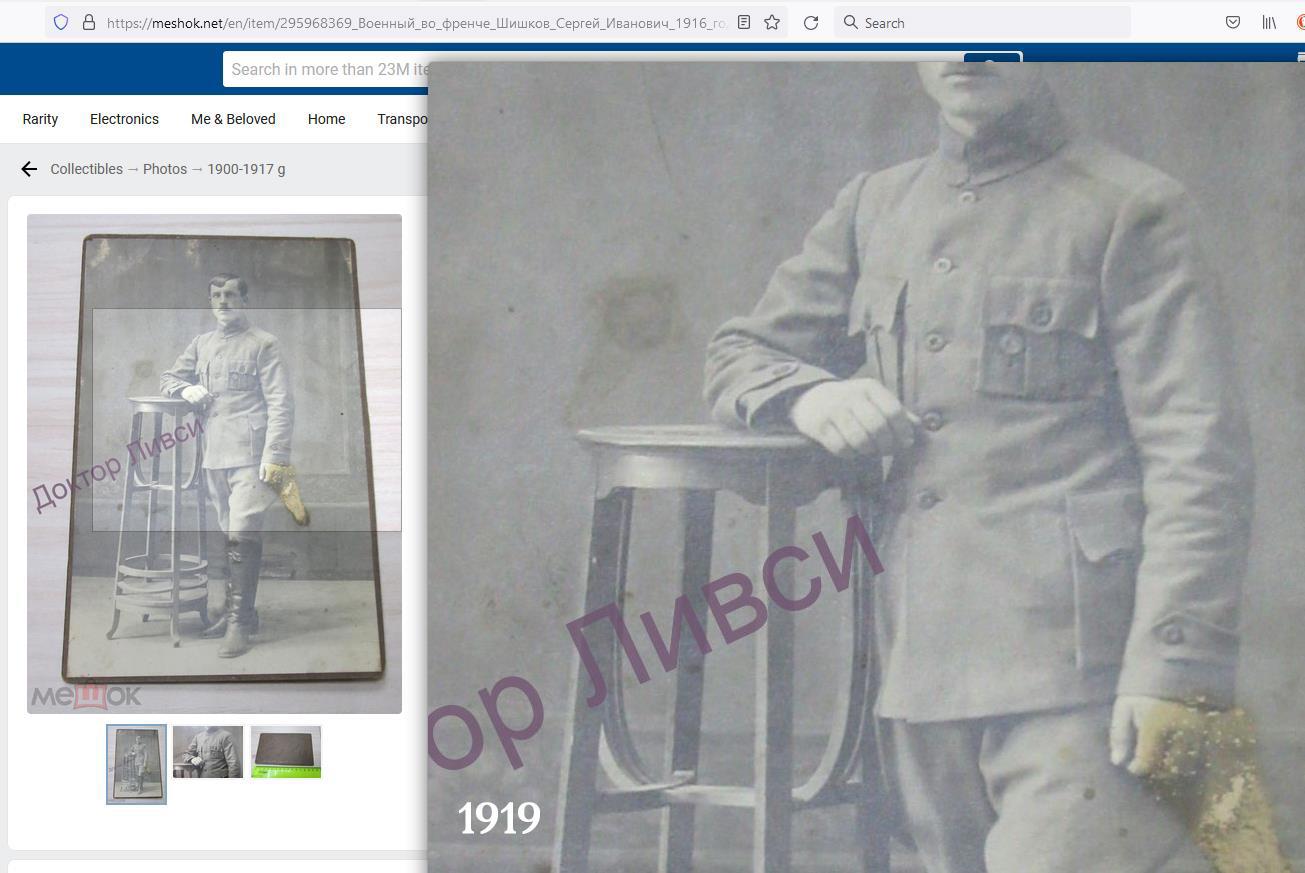Go to the Home category
This screenshot has width=1305, height=873.
coord(326,119)
